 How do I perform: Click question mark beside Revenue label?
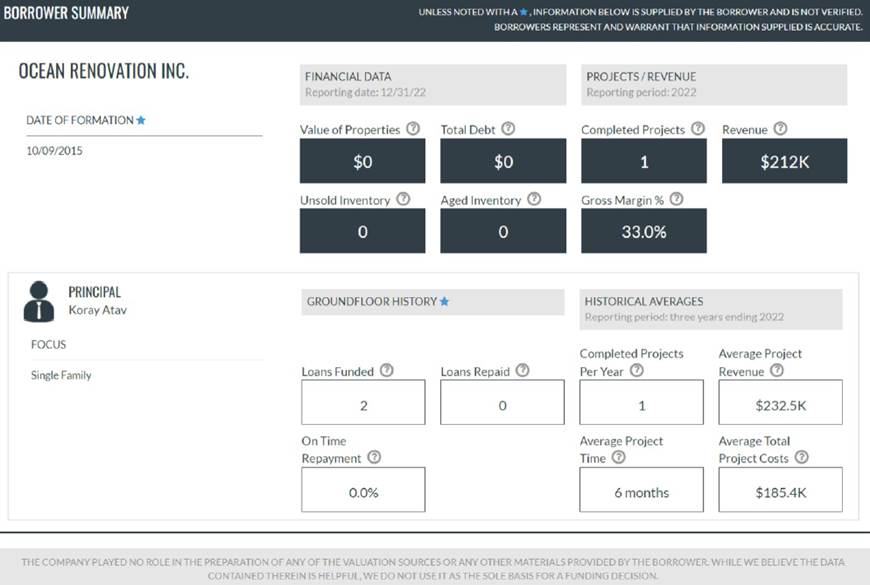point(780,129)
